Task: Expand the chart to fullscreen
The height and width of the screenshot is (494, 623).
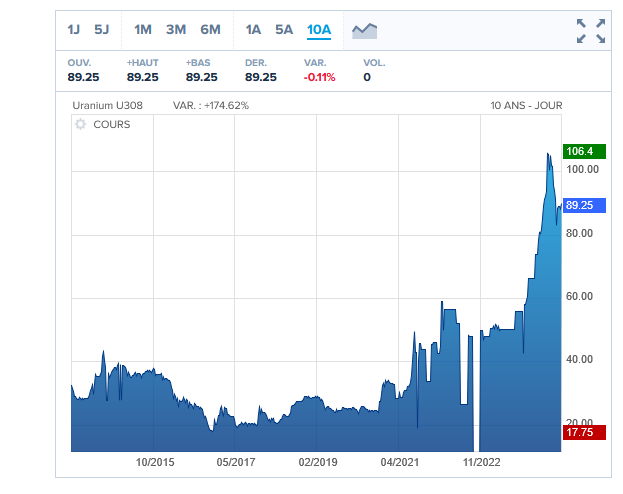Action: (591, 31)
